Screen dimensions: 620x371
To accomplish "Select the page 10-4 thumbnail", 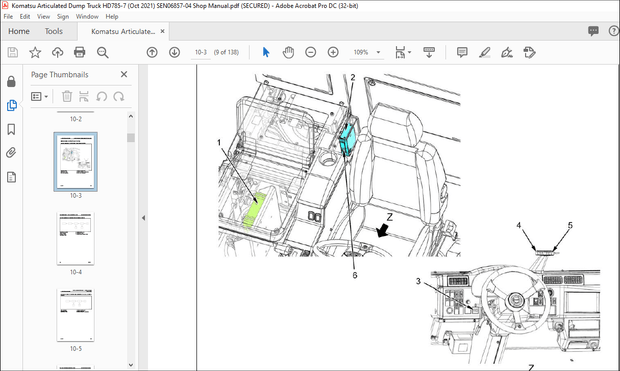I will point(76,238).
